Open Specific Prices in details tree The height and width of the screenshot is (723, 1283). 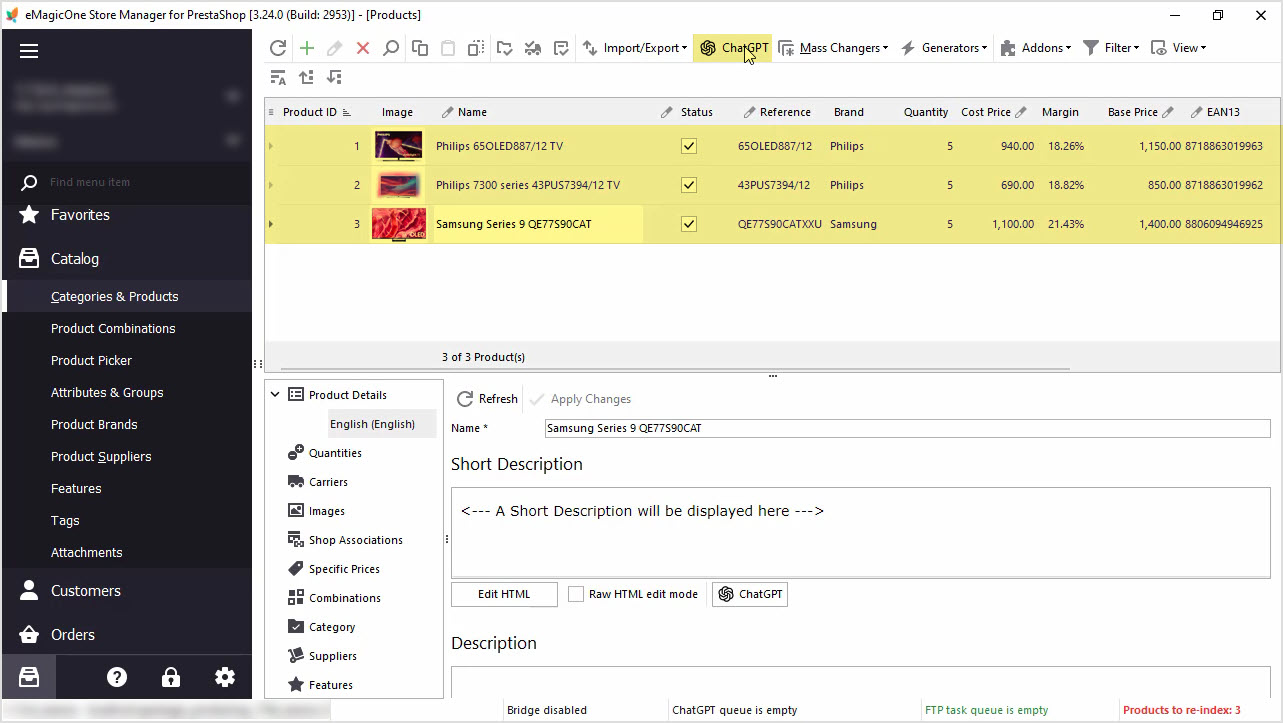[344, 569]
